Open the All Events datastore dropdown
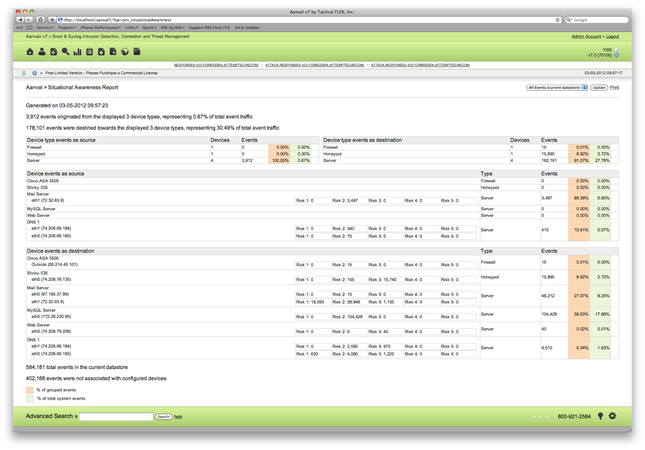 tap(556, 88)
